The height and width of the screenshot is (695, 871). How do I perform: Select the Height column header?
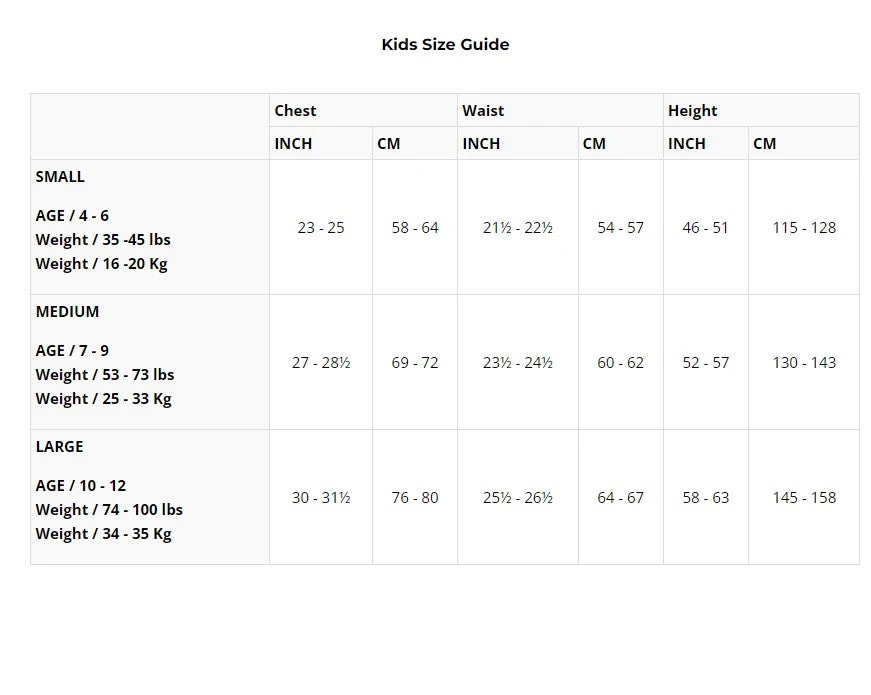tap(692, 111)
